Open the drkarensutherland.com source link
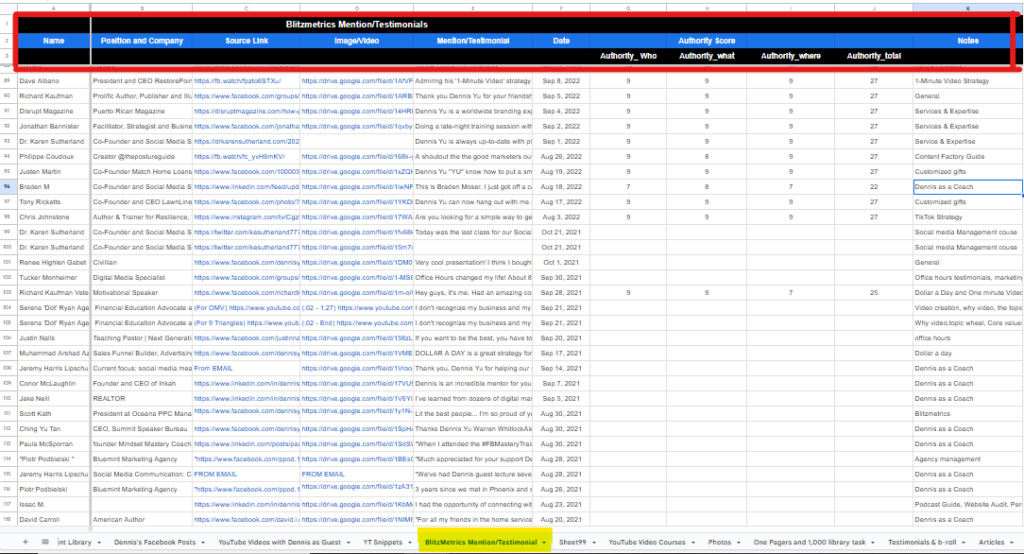1024x554 pixels. [247, 141]
